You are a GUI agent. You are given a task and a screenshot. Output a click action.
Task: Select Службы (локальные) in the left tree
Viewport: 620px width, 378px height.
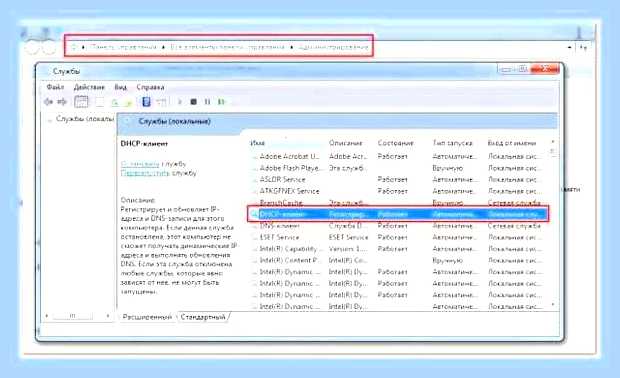click(x=85, y=119)
